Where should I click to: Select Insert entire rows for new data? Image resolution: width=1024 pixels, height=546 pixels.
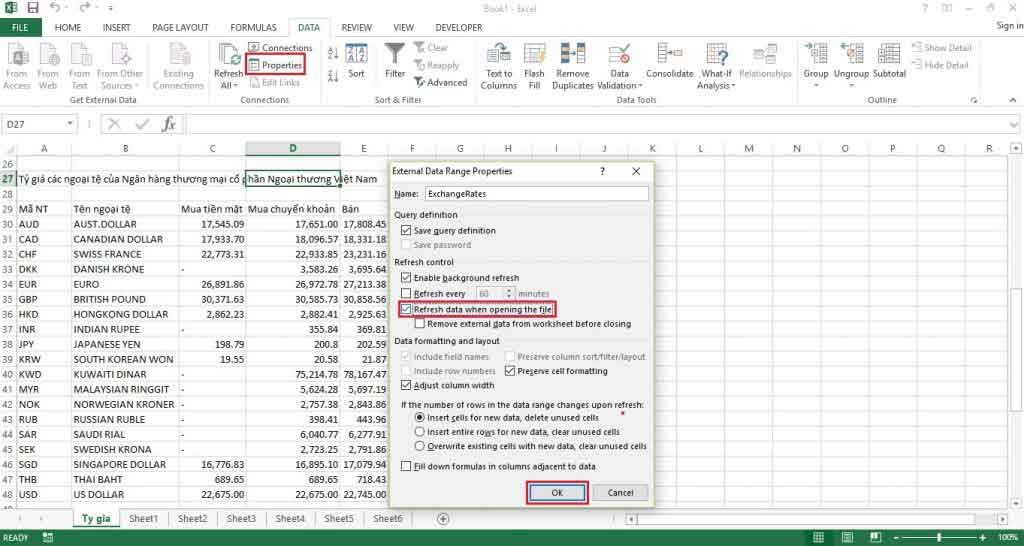tap(420, 432)
